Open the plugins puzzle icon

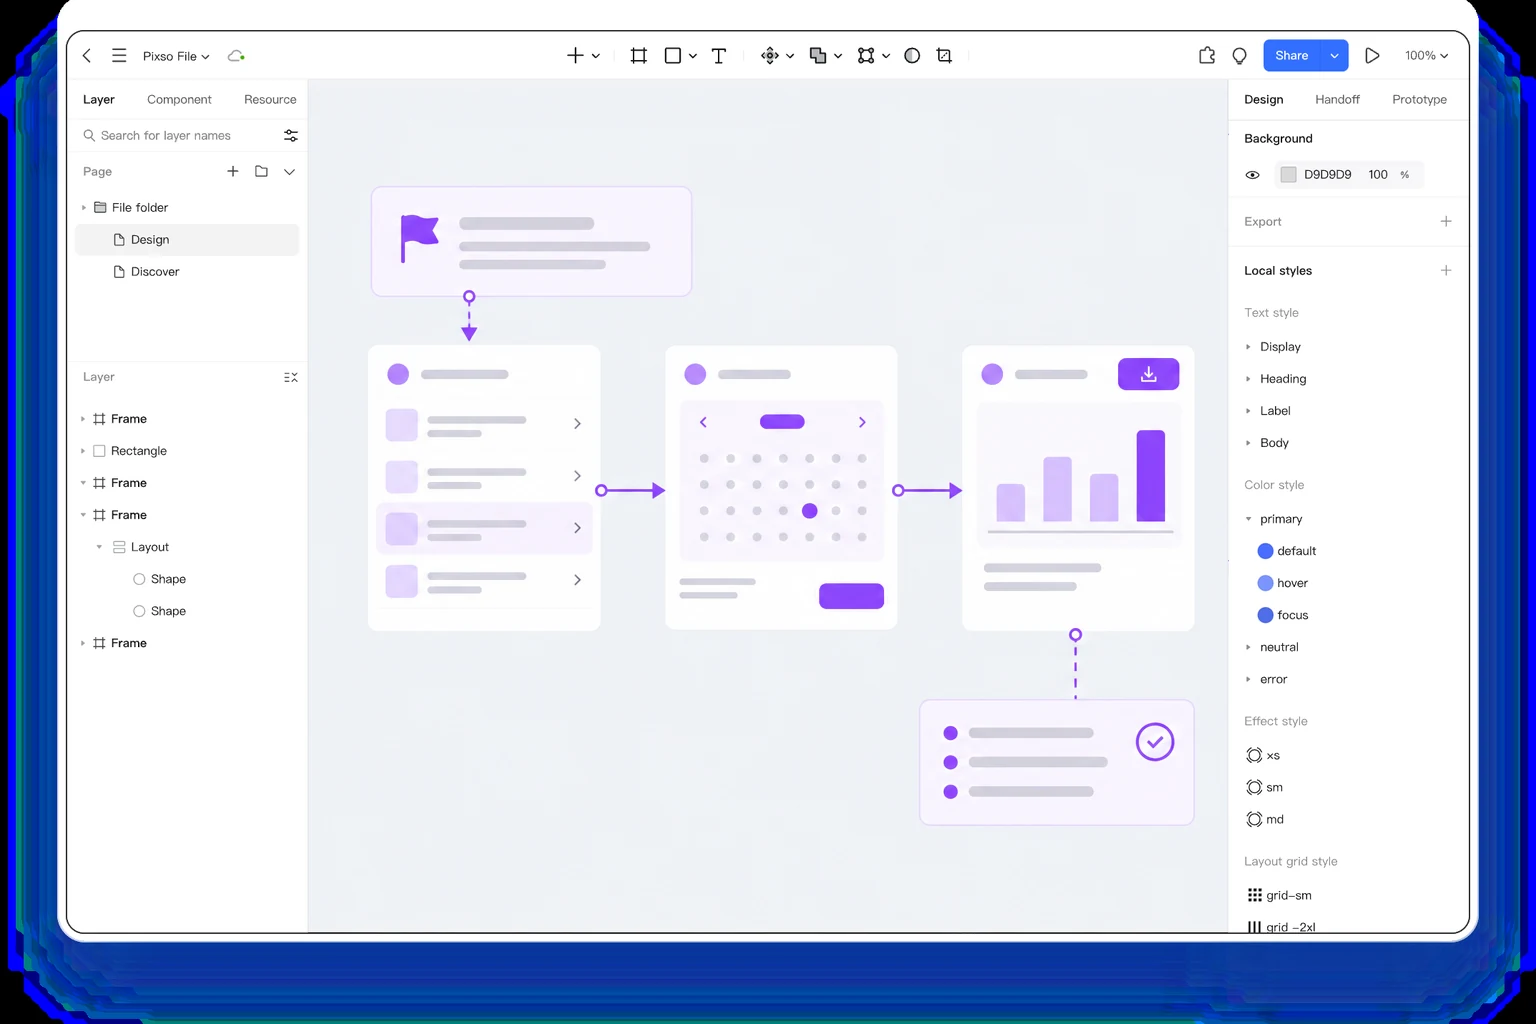(1207, 56)
